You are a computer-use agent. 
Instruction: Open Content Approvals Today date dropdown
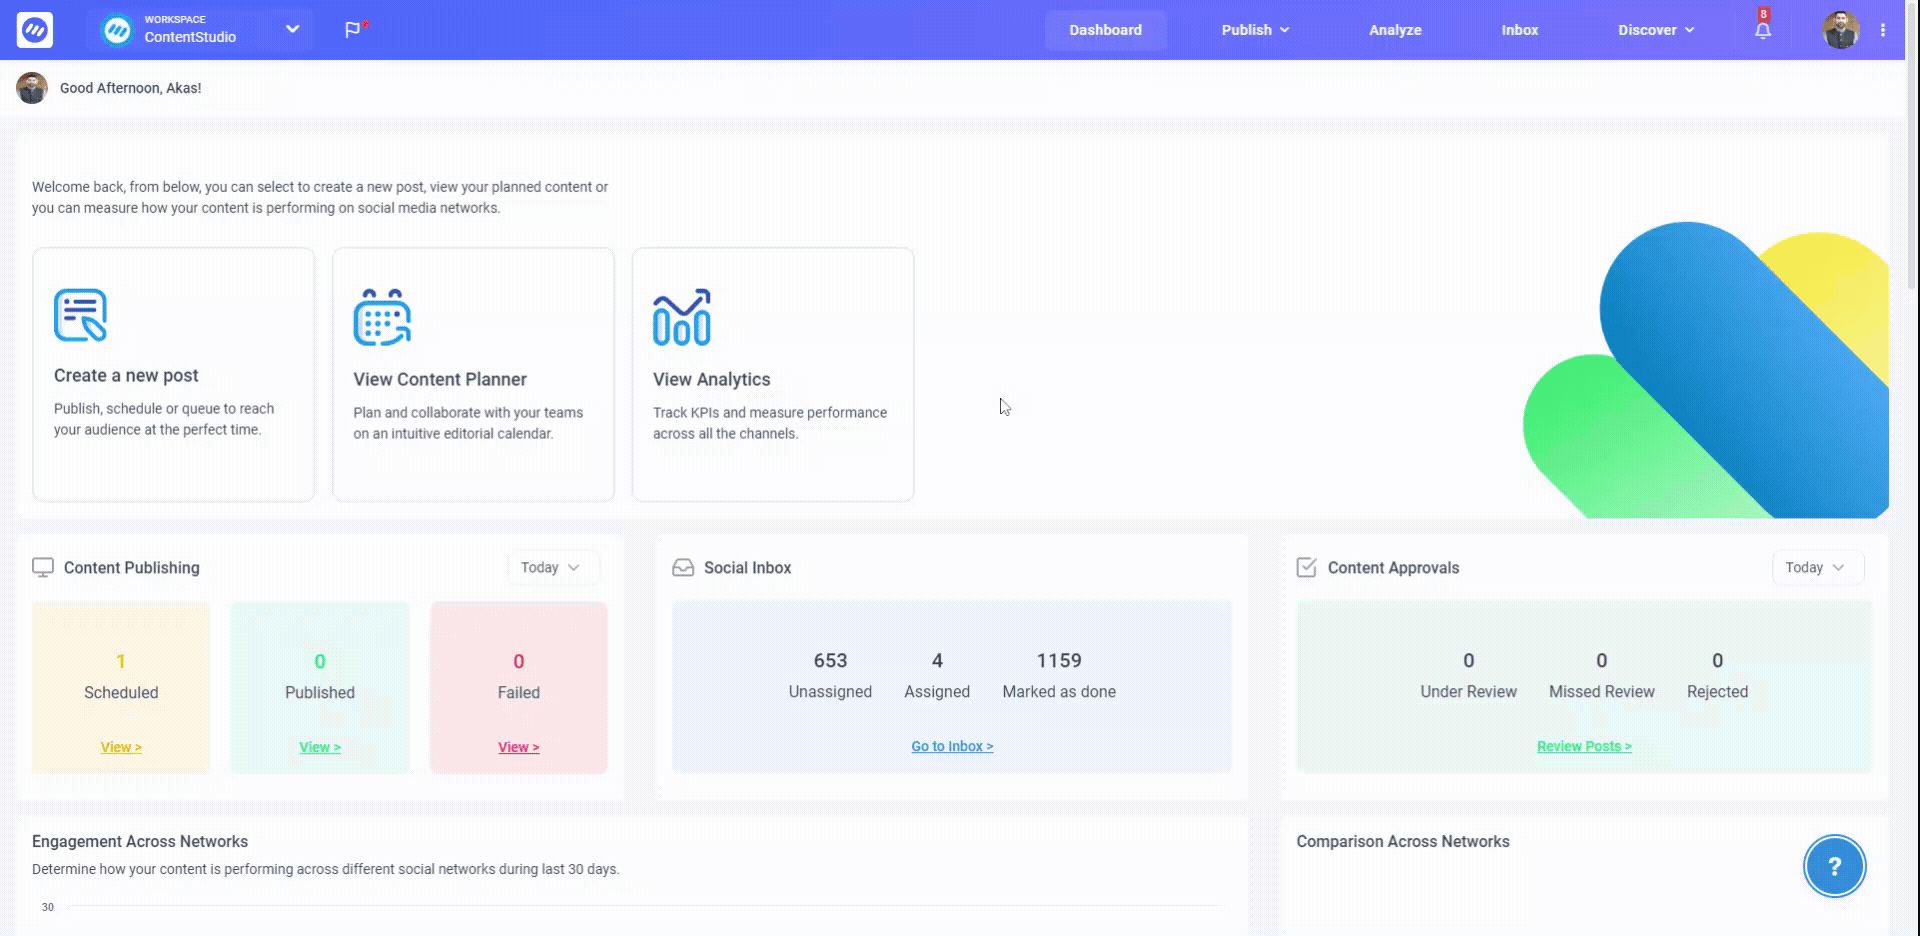point(1817,567)
